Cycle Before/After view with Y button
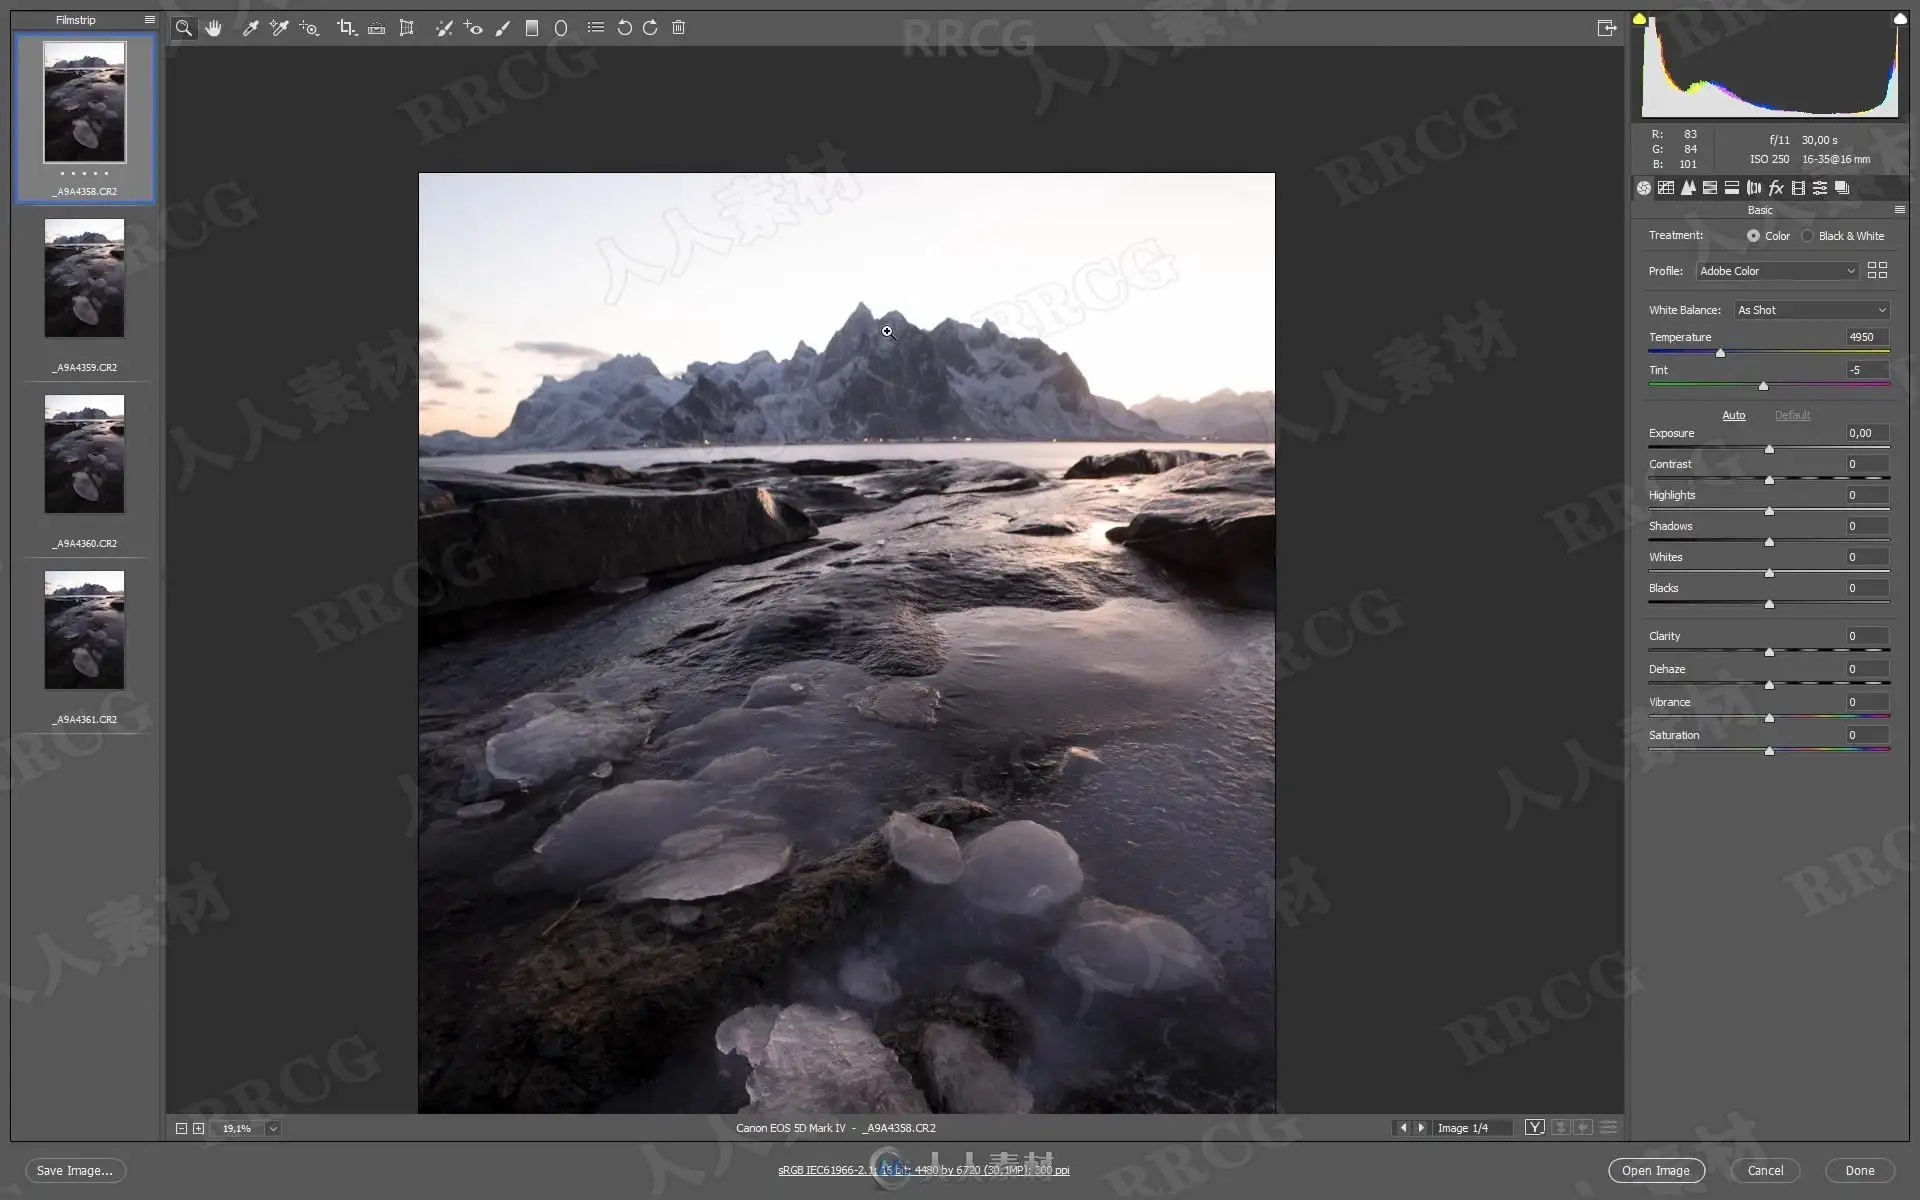The image size is (1920, 1200). click(1534, 1128)
